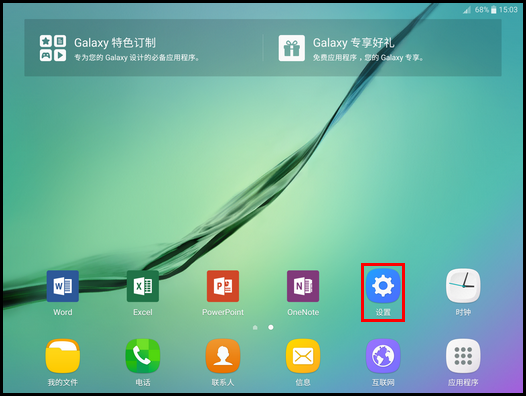The image size is (526, 396).
Task: Tap the 68% battery percentage text
Action: click(482, 10)
